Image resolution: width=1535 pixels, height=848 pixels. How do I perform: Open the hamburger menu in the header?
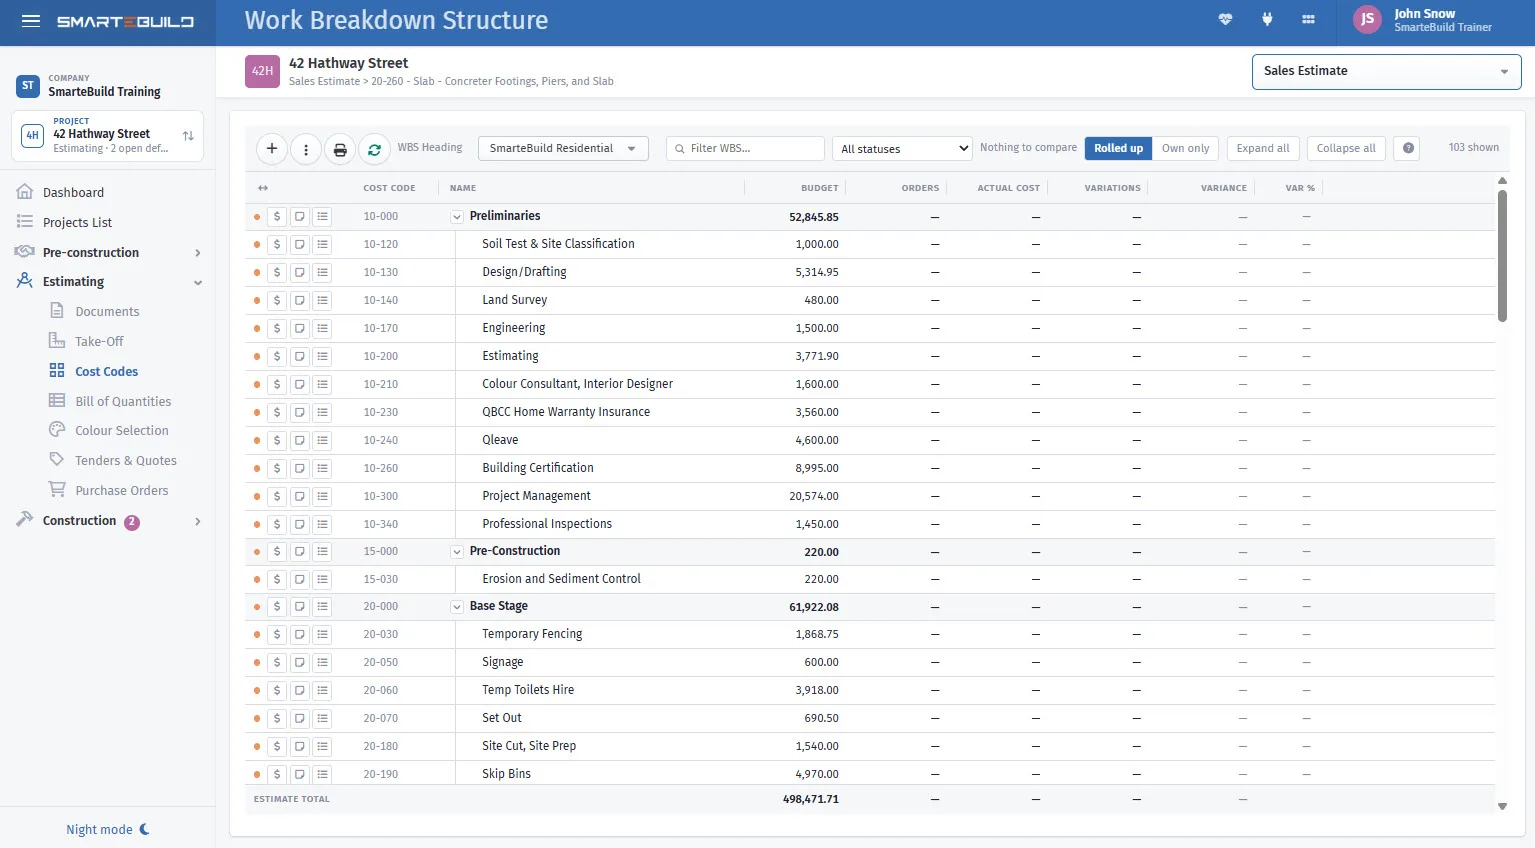[31, 21]
